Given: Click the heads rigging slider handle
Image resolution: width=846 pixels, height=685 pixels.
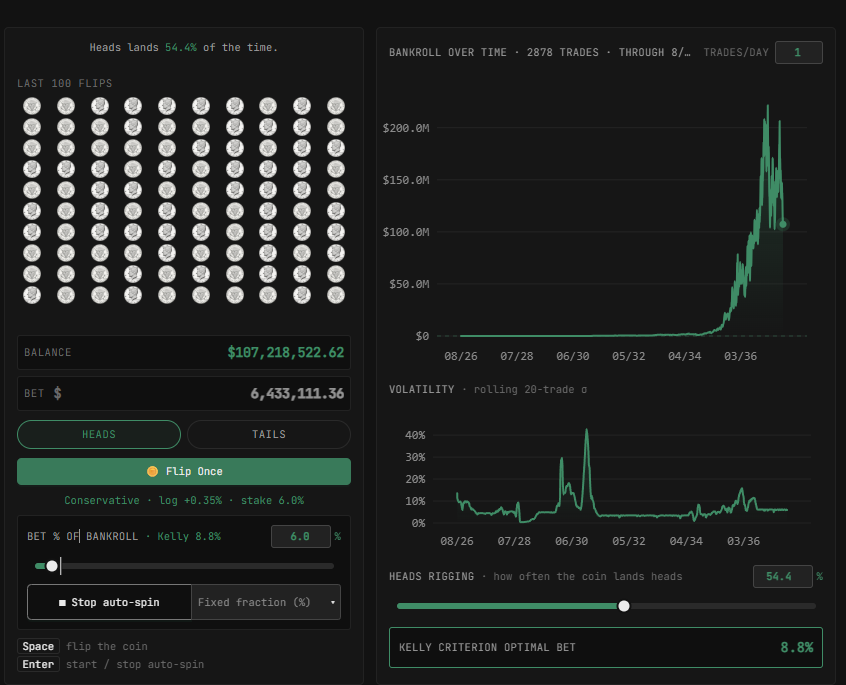Looking at the screenshot, I should 624,606.
